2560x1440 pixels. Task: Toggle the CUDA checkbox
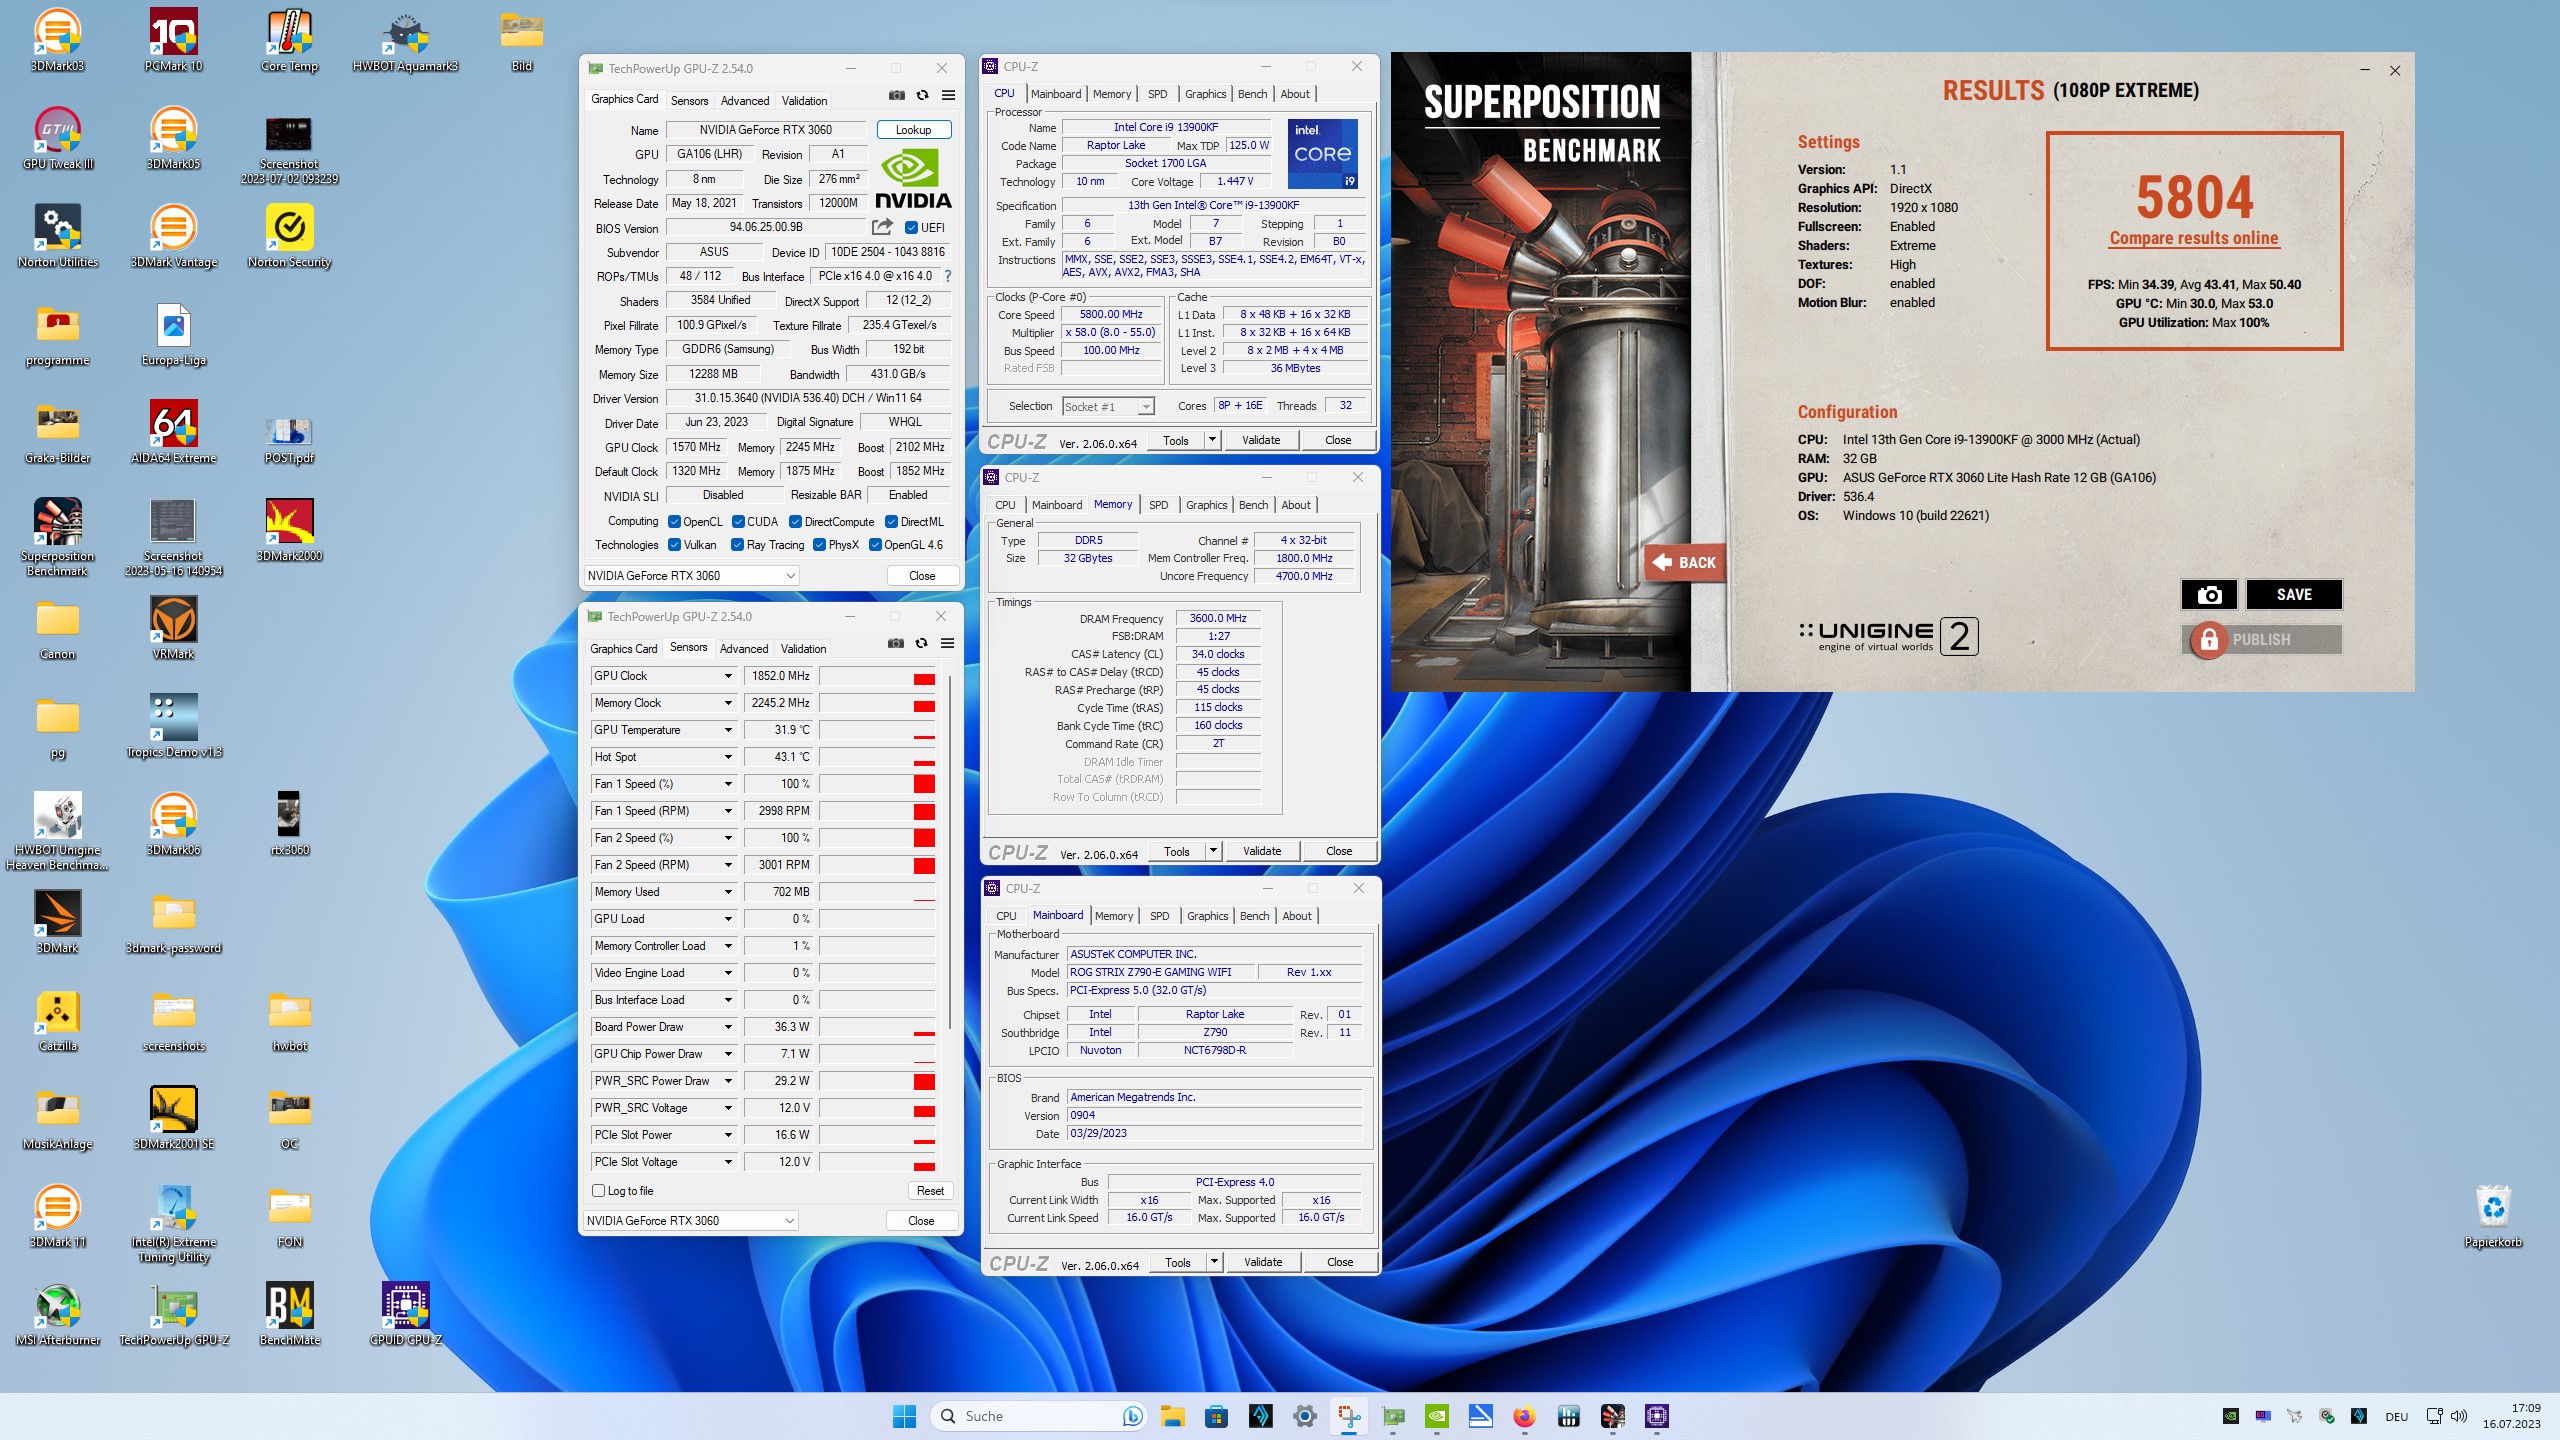(x=738, y=522)
